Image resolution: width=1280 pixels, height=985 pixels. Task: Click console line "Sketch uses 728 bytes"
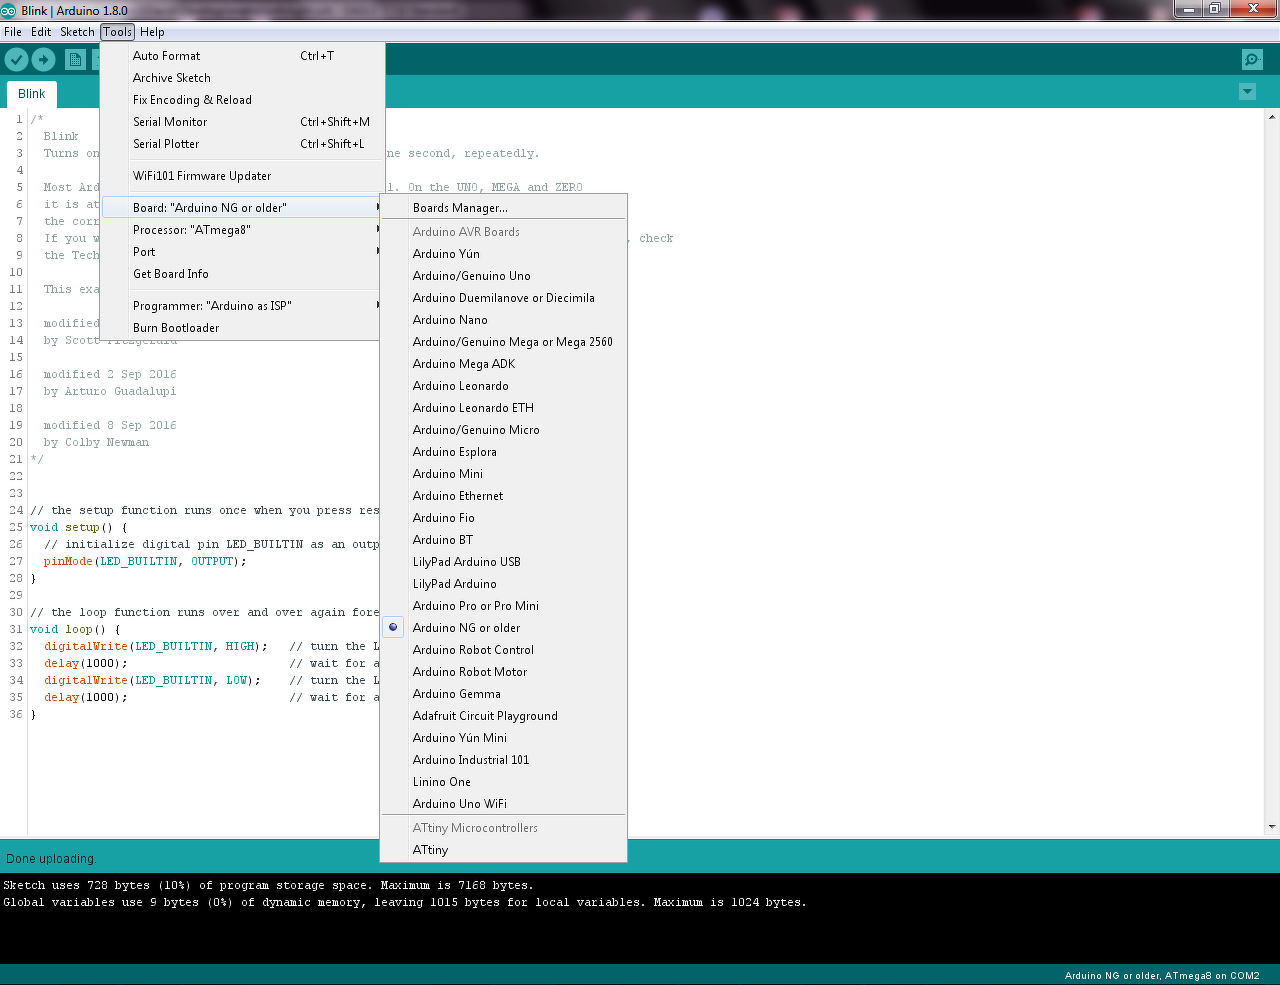pos(268,885)
